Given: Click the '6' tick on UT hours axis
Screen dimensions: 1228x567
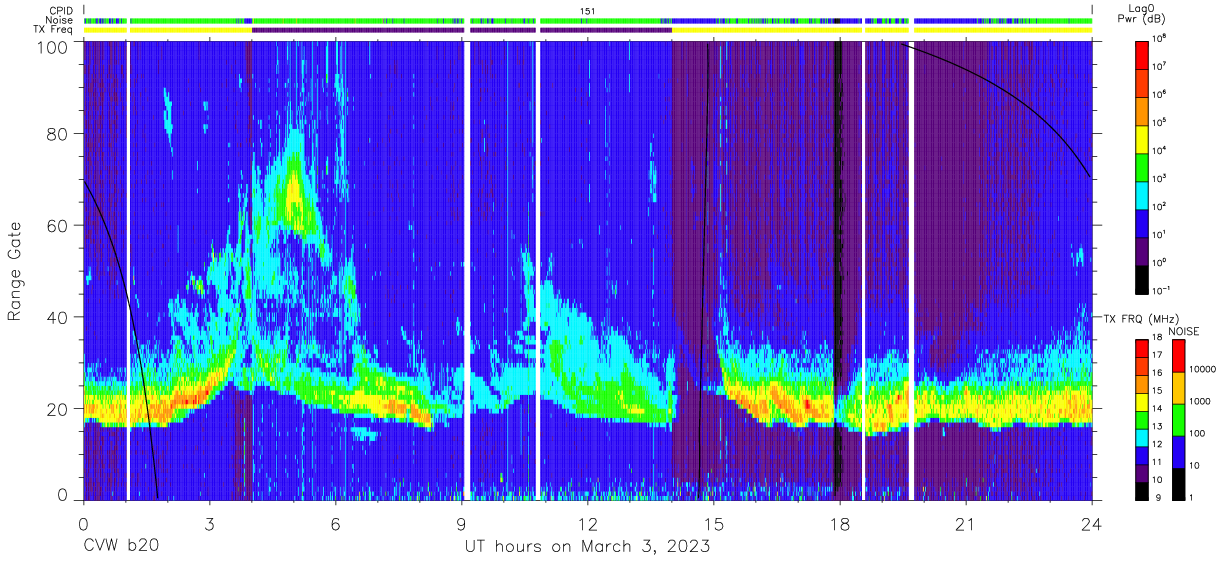Looking at the screenshot, I should [335, 523].
